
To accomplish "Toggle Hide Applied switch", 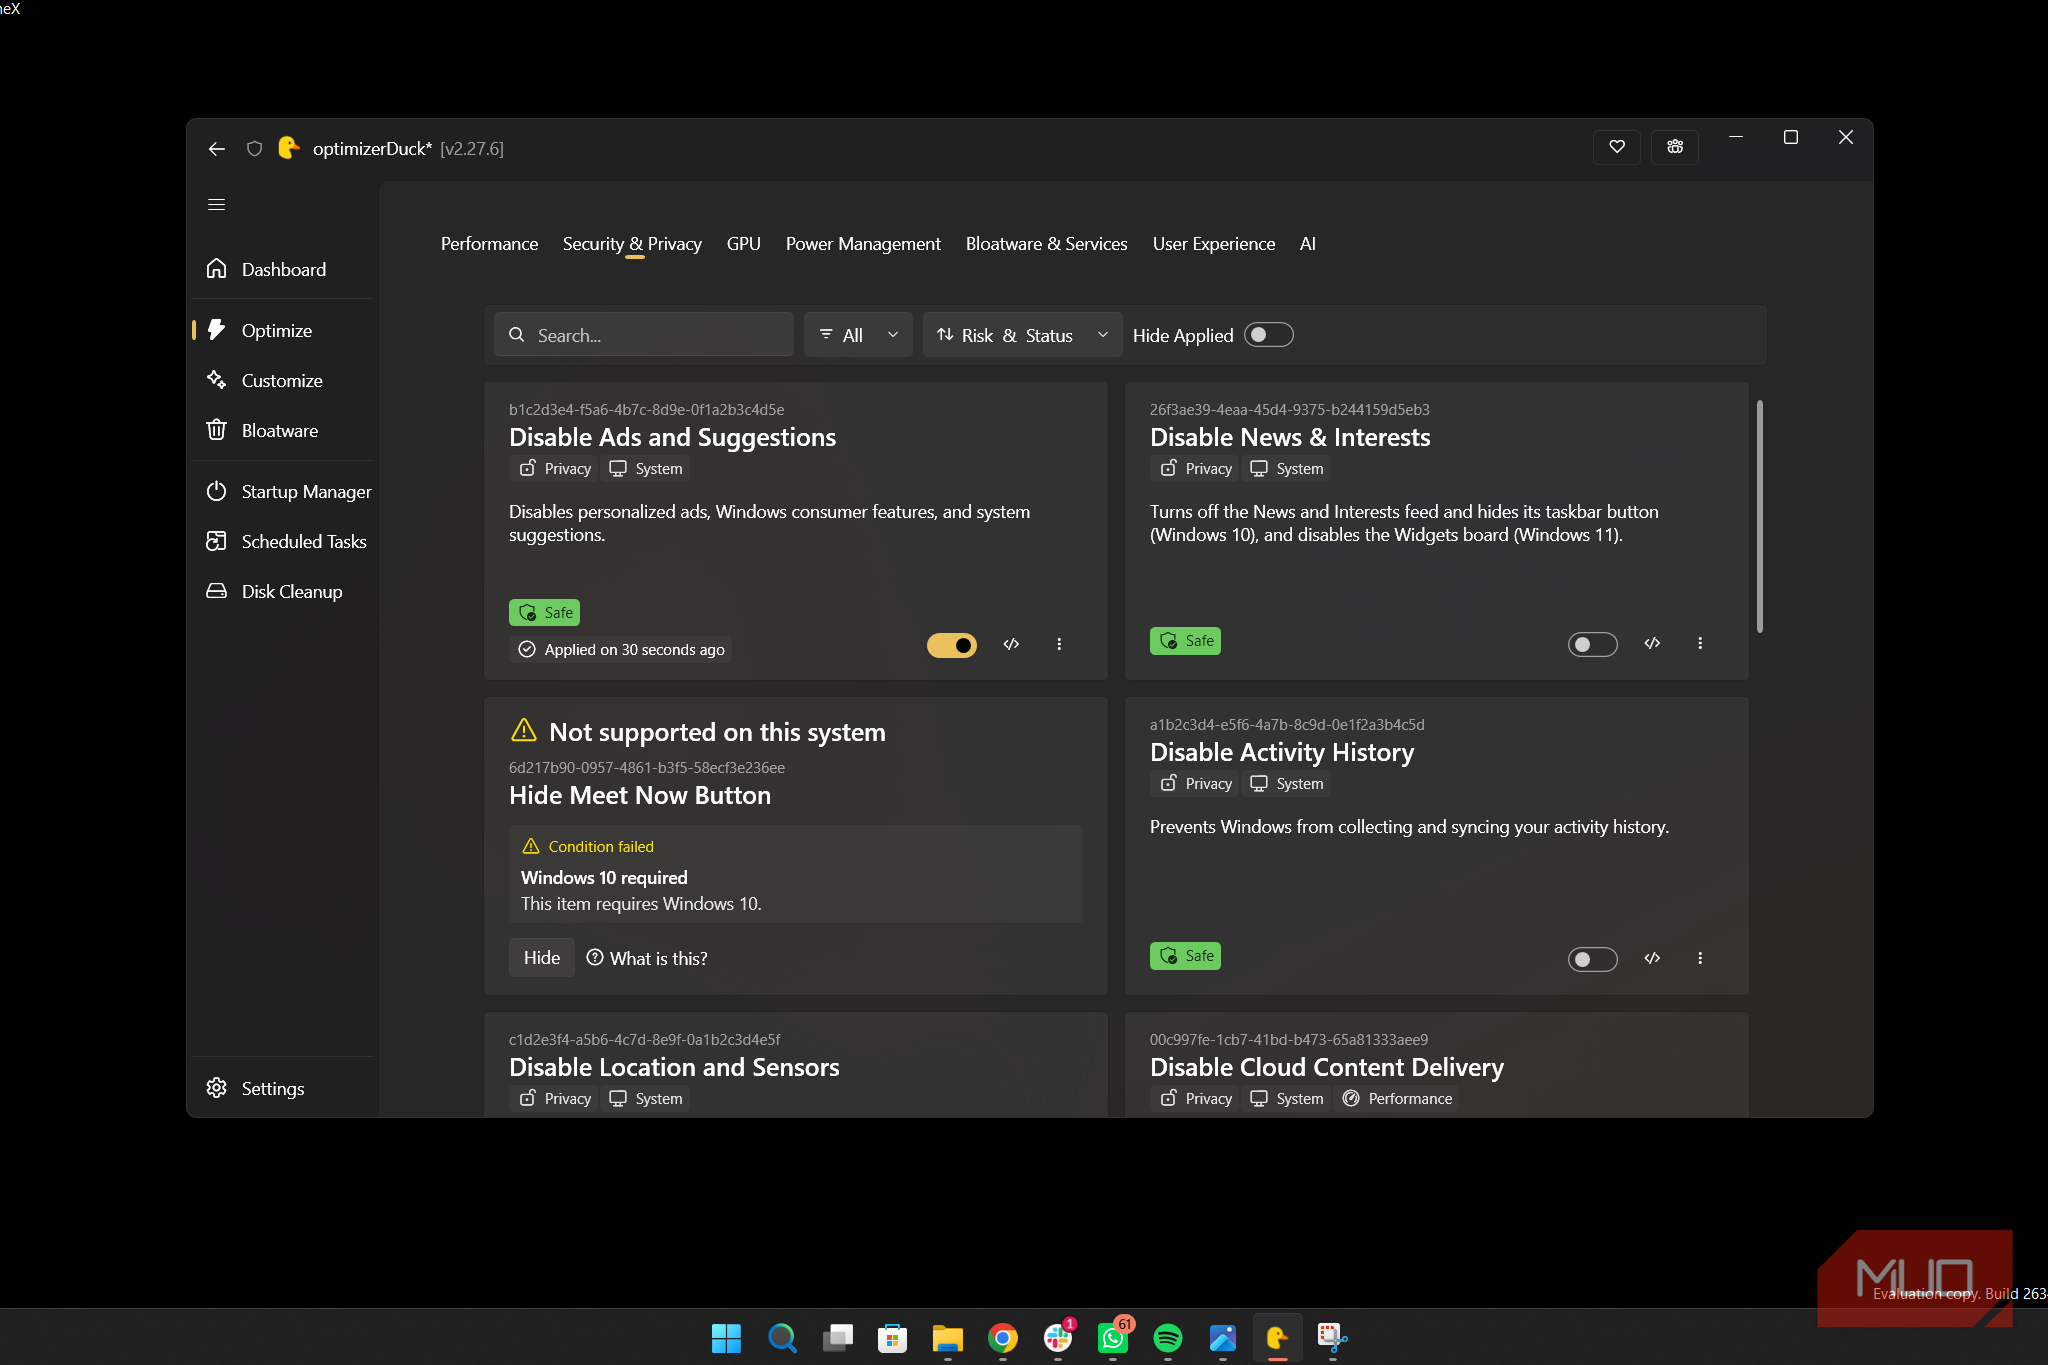I will click(1268, 335).
